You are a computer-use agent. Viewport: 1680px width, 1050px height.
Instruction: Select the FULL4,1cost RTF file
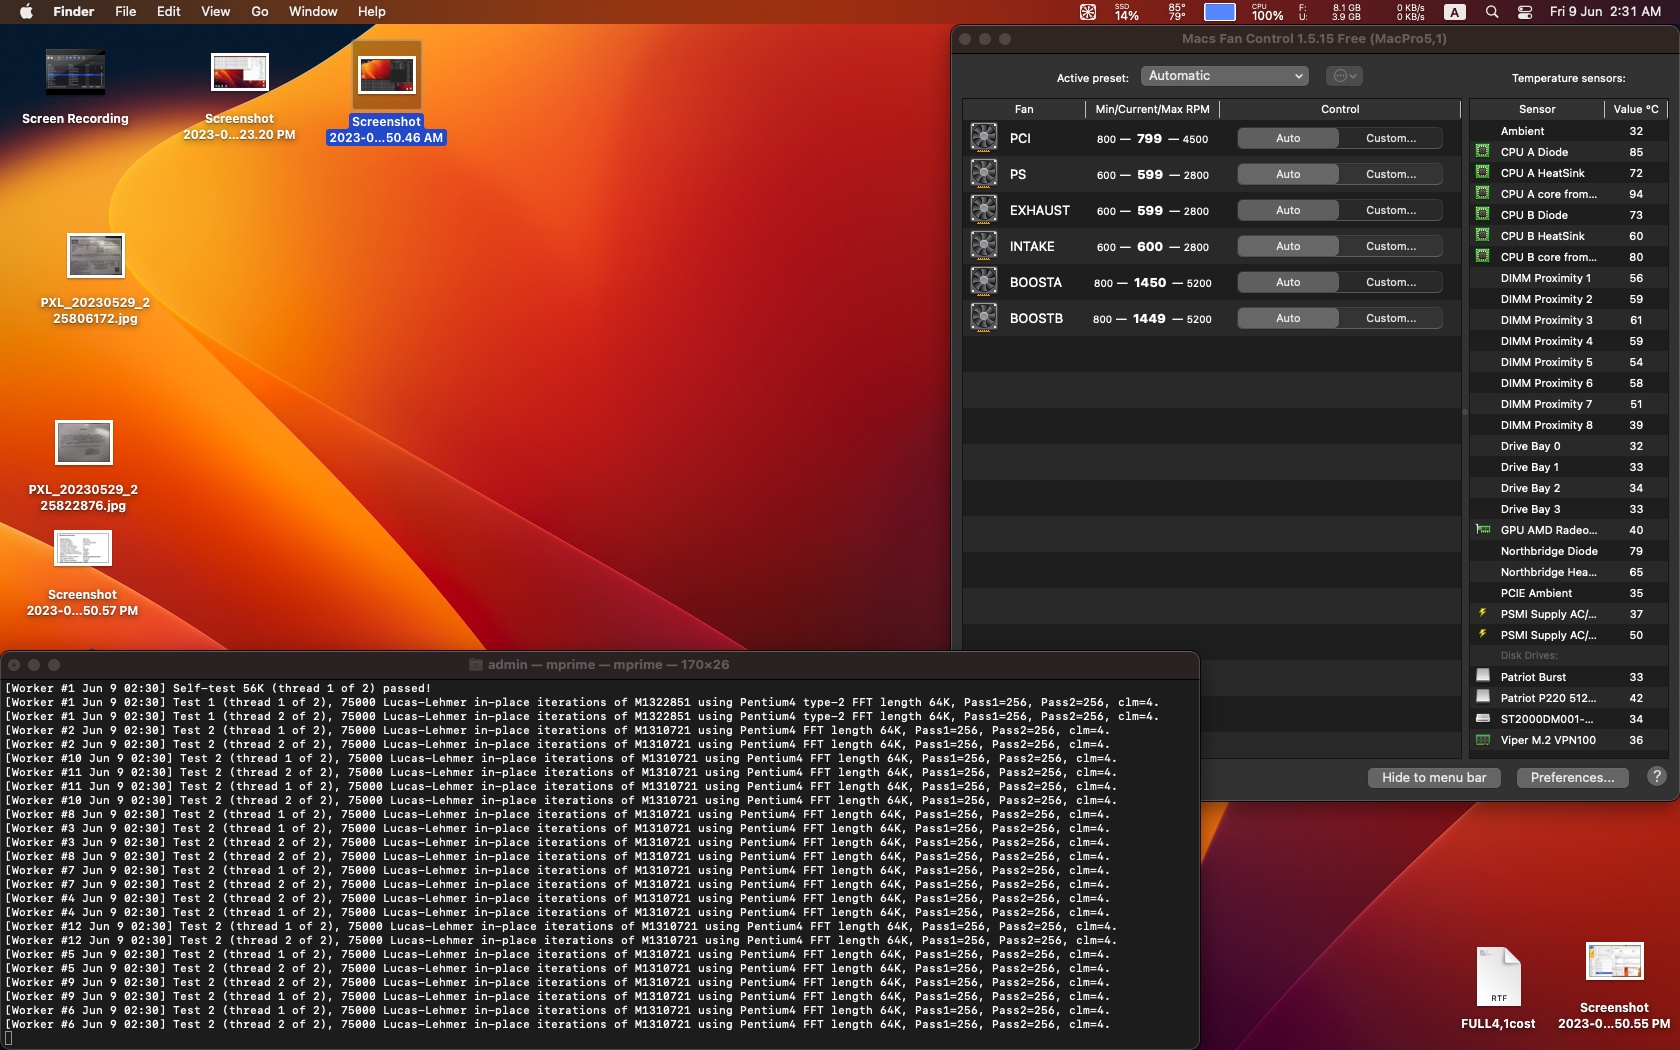click(x=1498, y=978)
